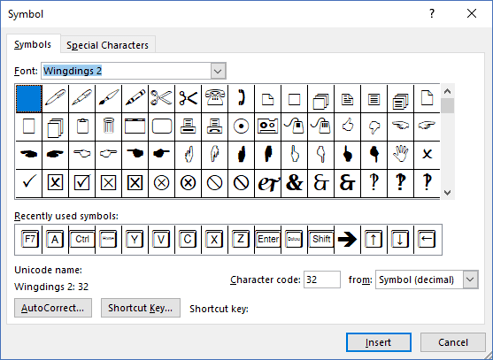Choose the recently used Enter key symbol
493x360 pixels.
(x=268, y=239)
